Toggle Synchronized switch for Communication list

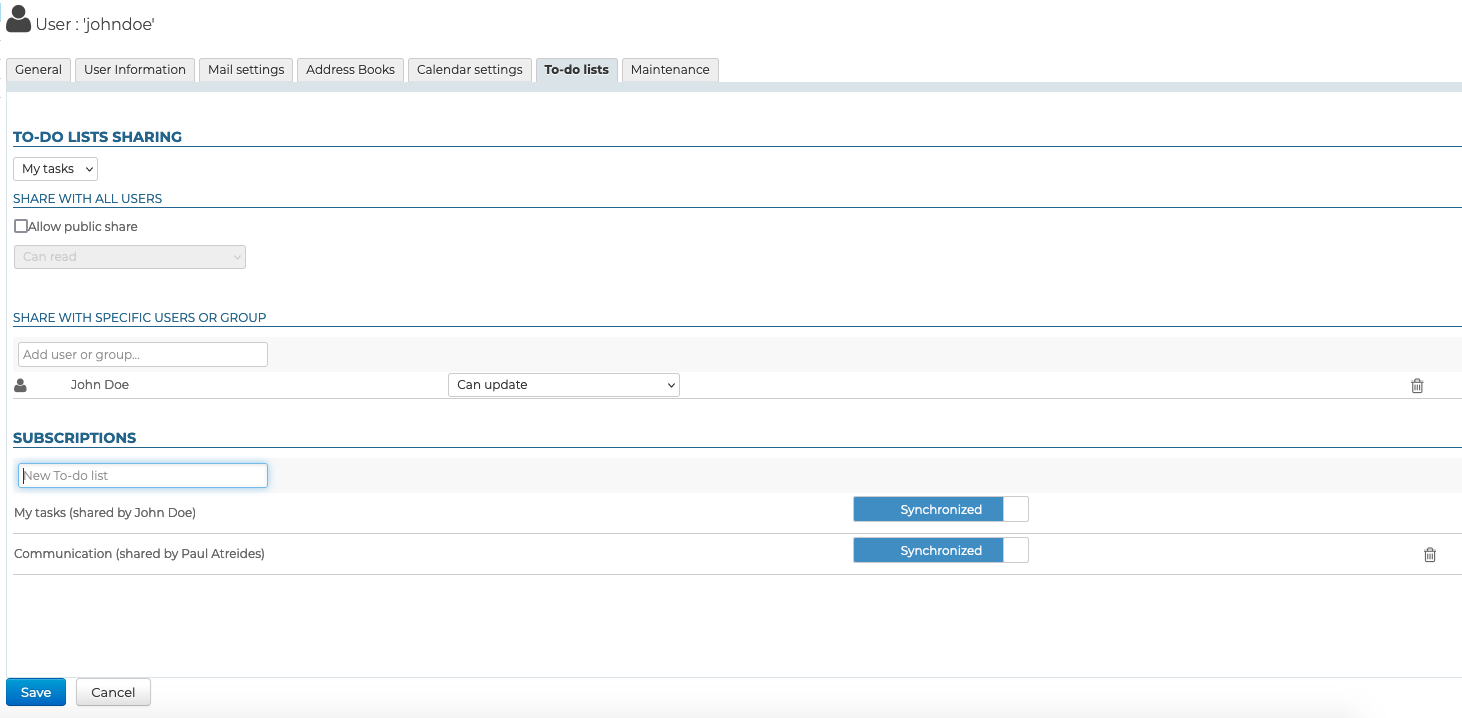click(940, 551)
